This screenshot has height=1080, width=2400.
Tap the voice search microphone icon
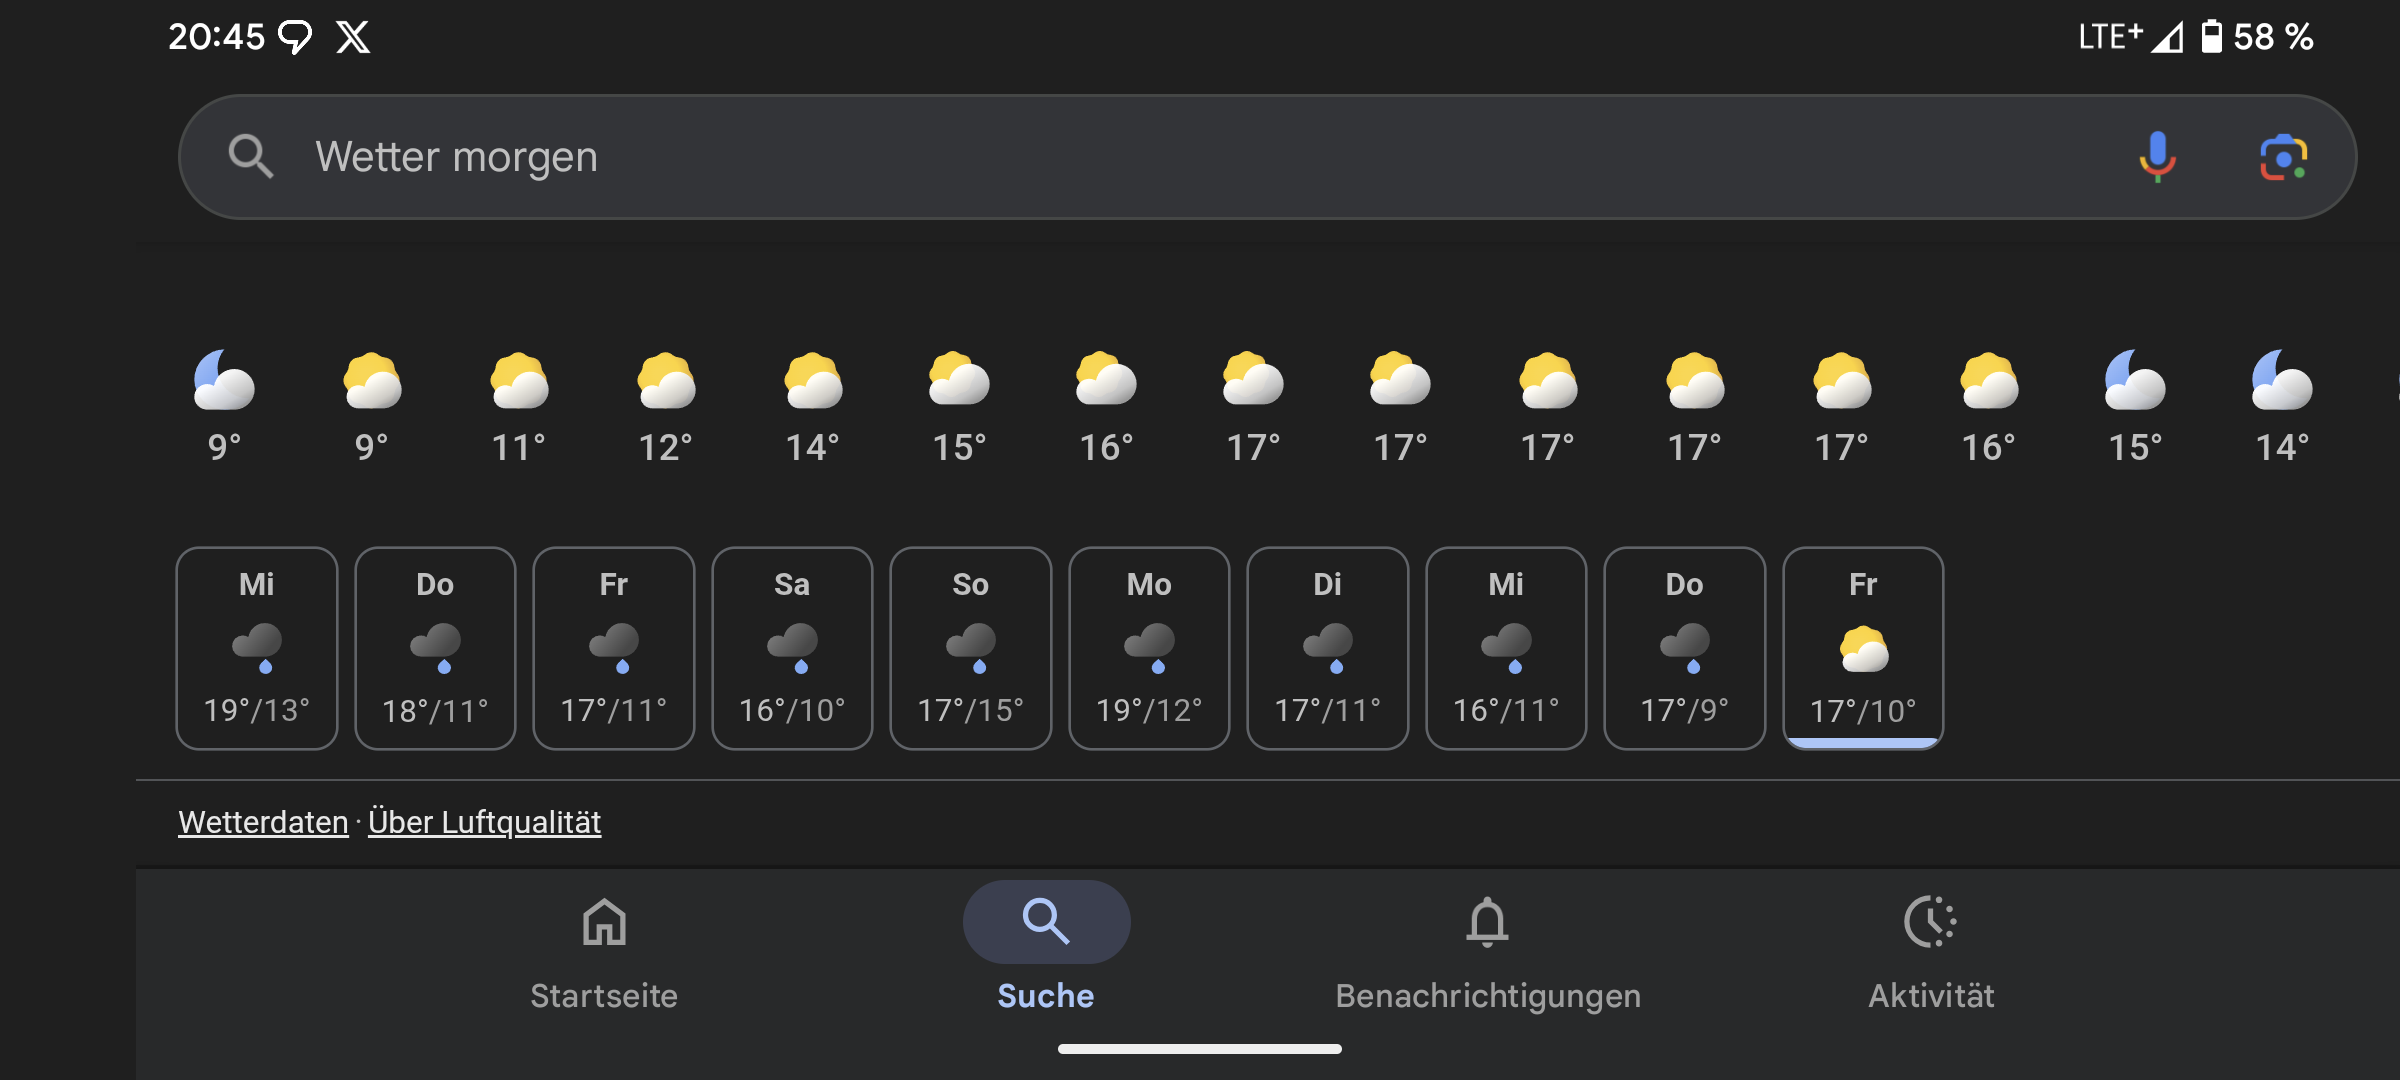coord(2157,157)
